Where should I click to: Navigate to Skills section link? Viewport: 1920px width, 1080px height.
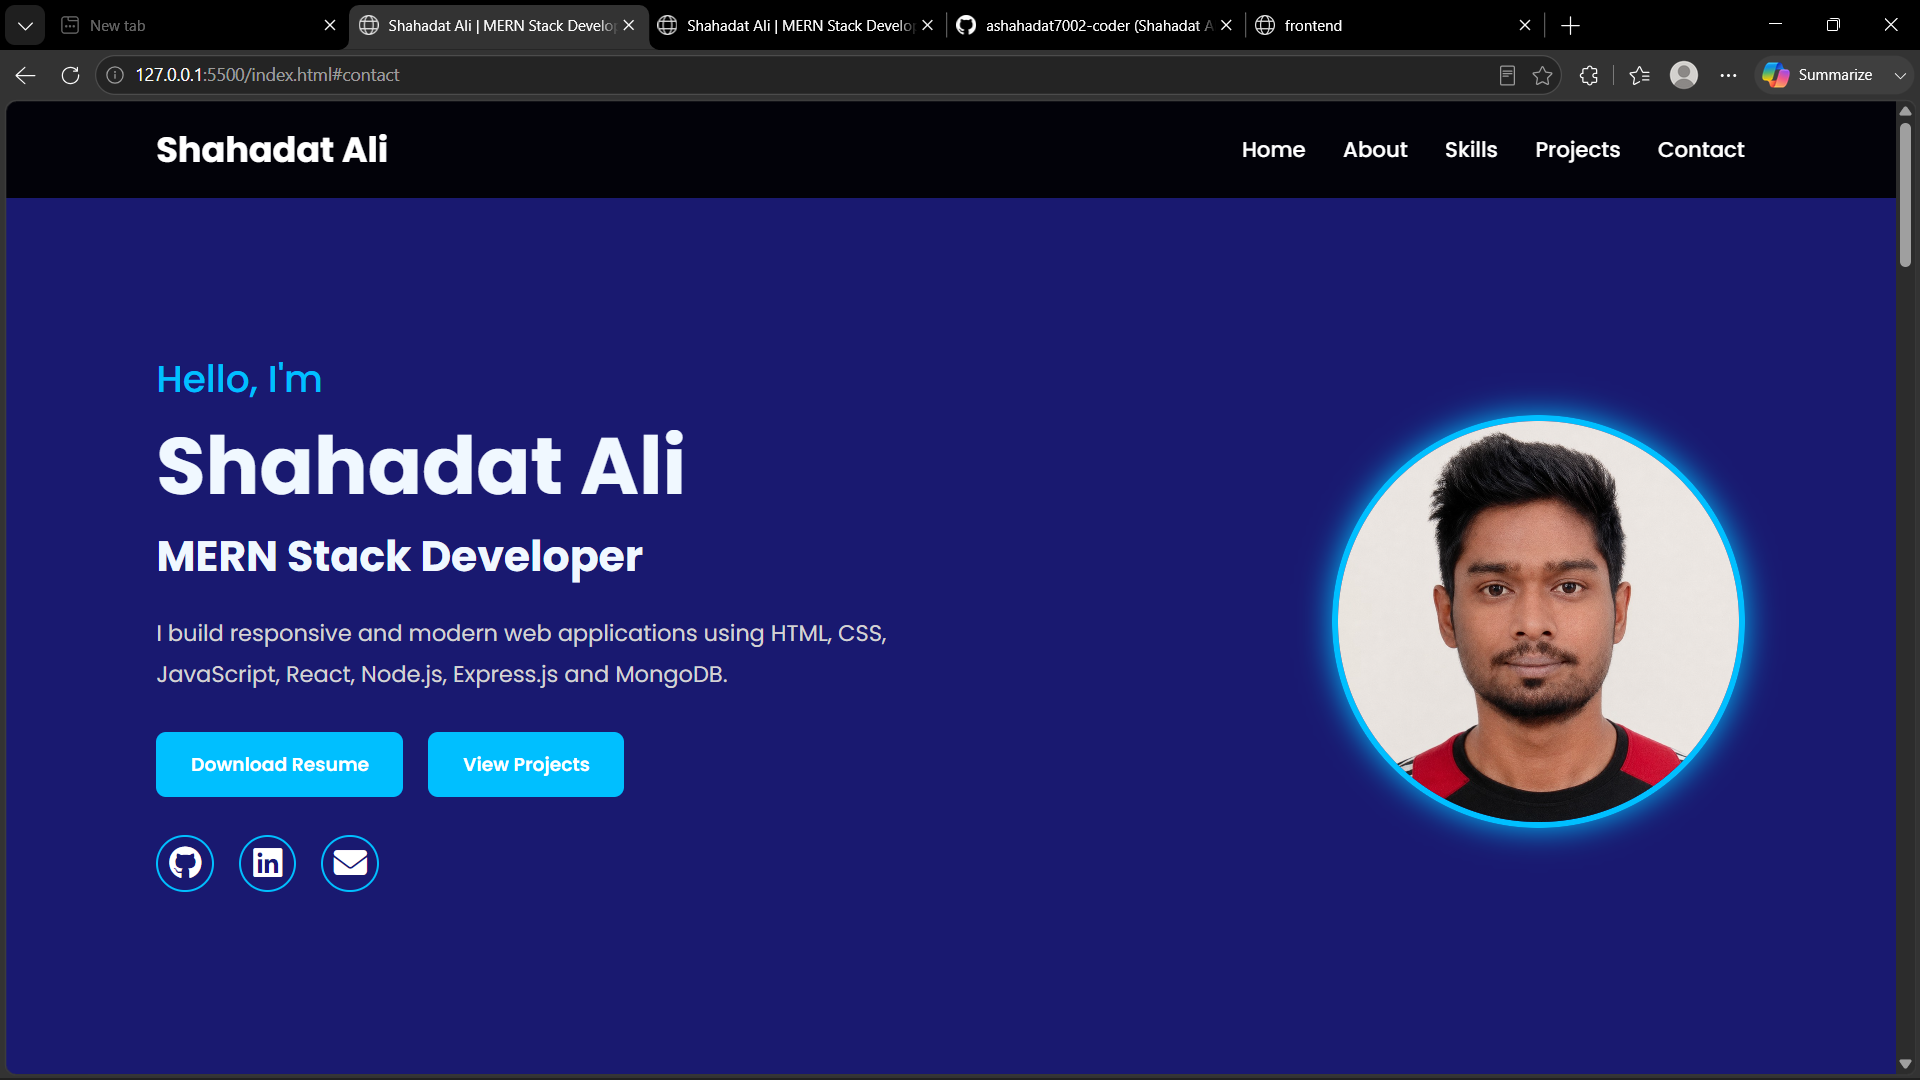click(x=1471, y=150)
